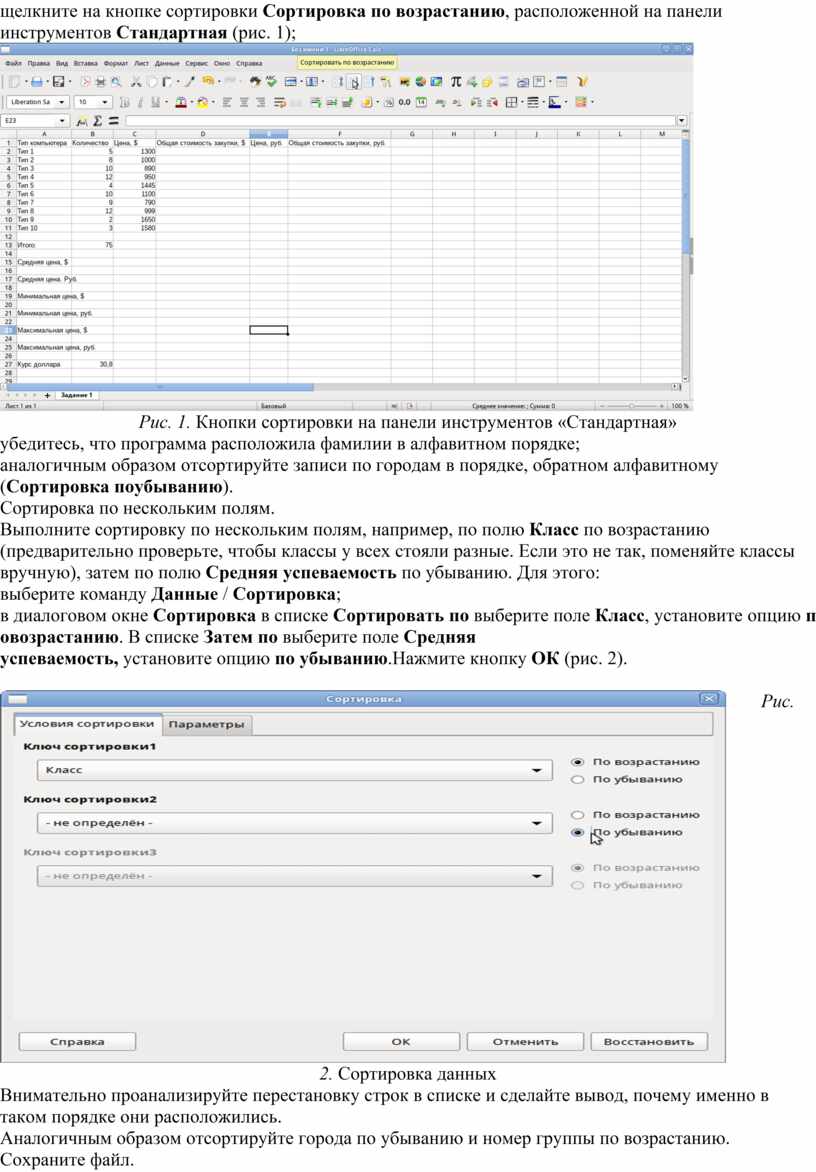The height and width of the screenshot is (1172, 816).
Task: Click the Print icon in the Calc toolbar
Action: 101,81
